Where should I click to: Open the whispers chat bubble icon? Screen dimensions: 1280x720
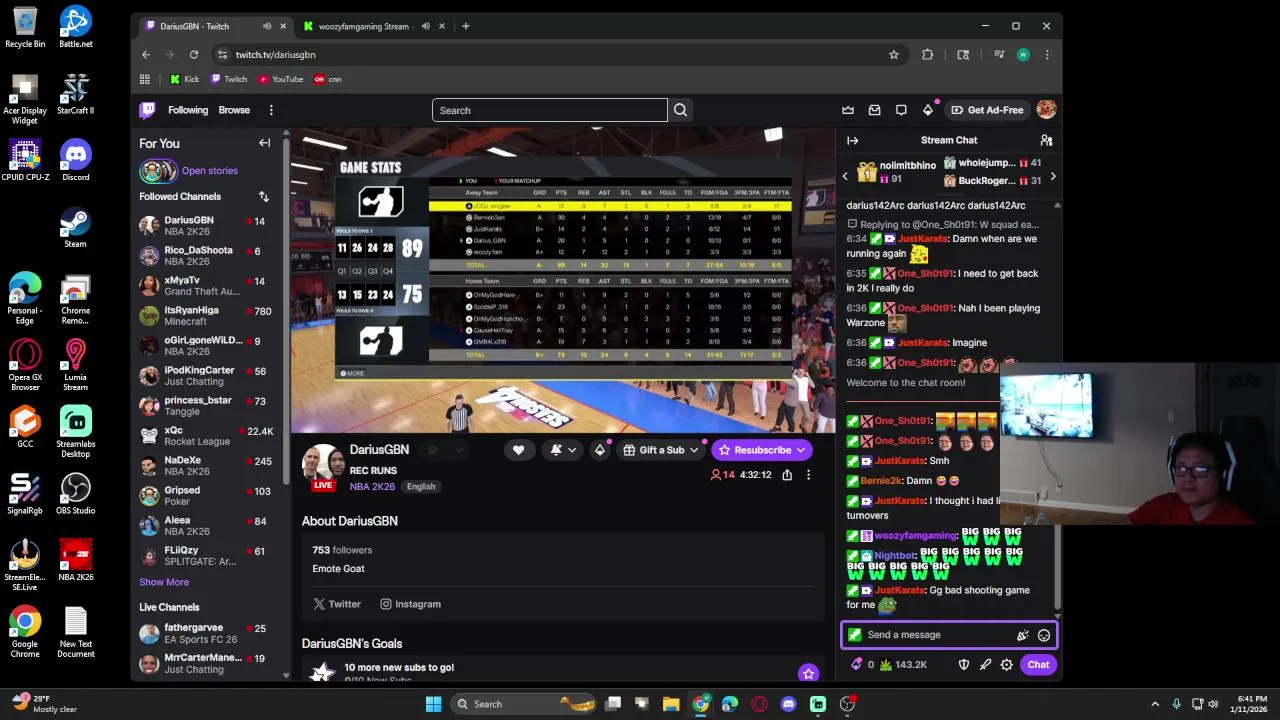(x=901, y=110)
